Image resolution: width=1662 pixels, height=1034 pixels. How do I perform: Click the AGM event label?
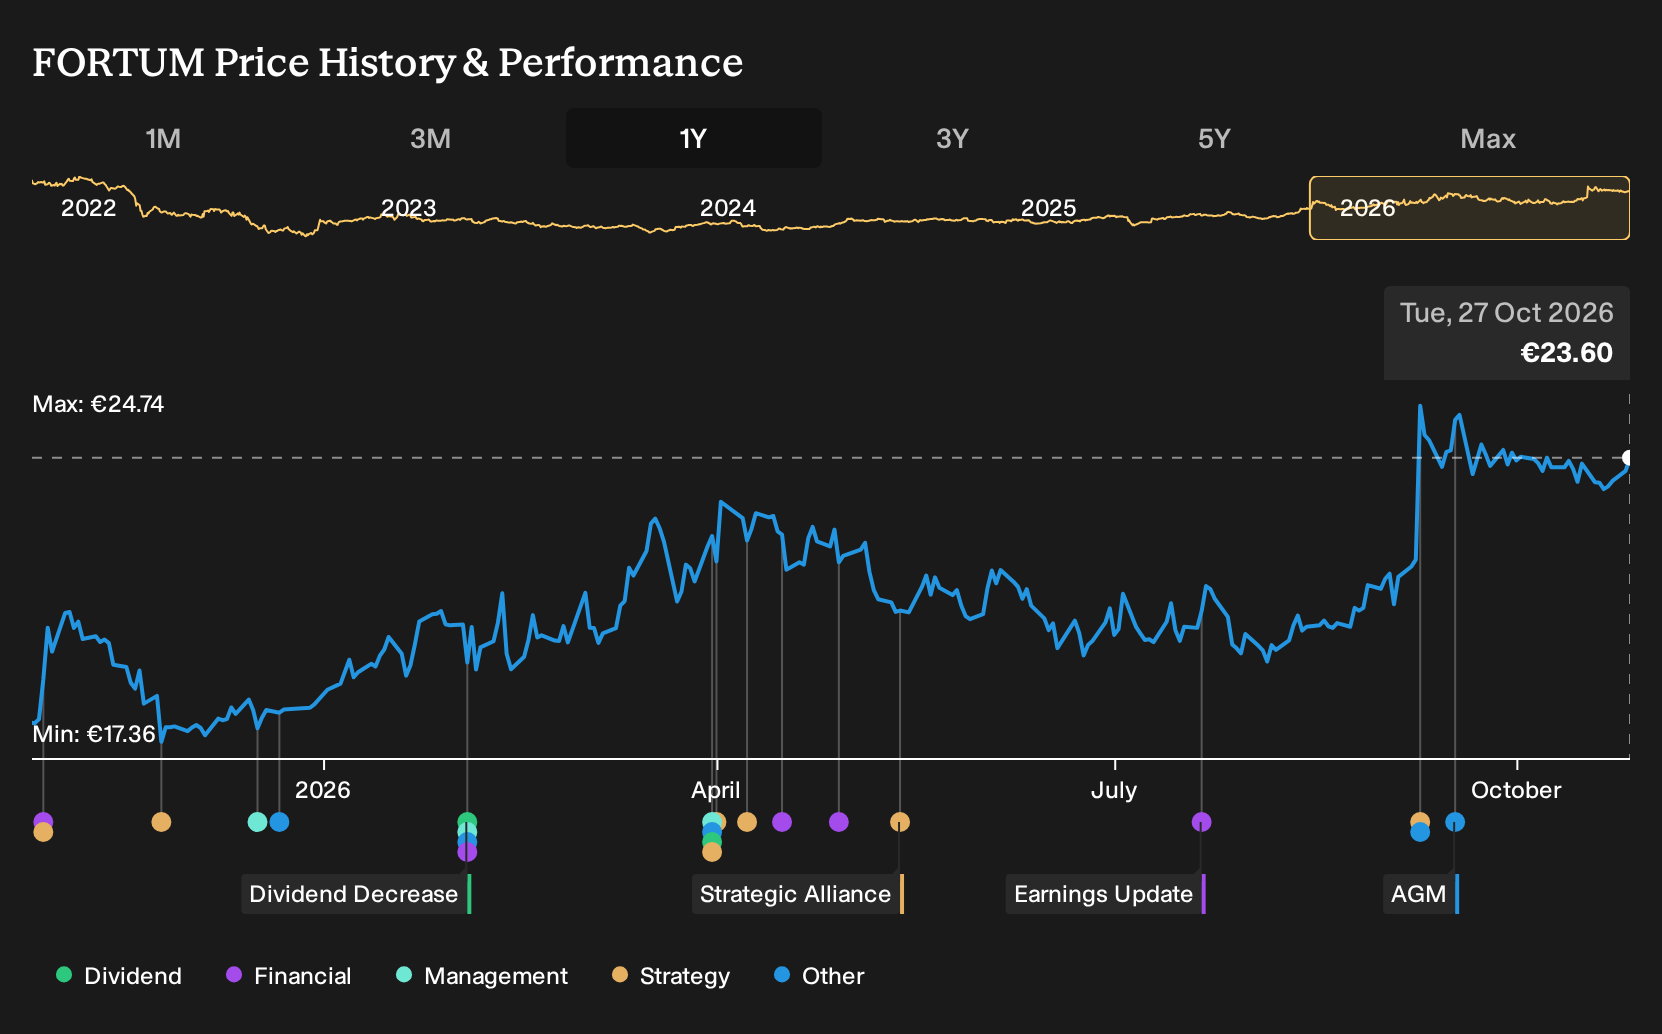(x=1420, y=894)
